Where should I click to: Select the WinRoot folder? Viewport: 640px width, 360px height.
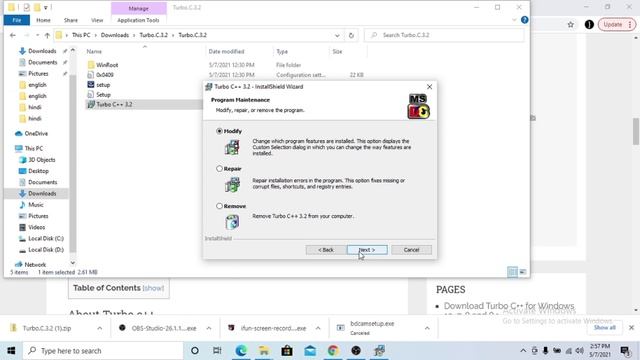[x=107, y=65]
